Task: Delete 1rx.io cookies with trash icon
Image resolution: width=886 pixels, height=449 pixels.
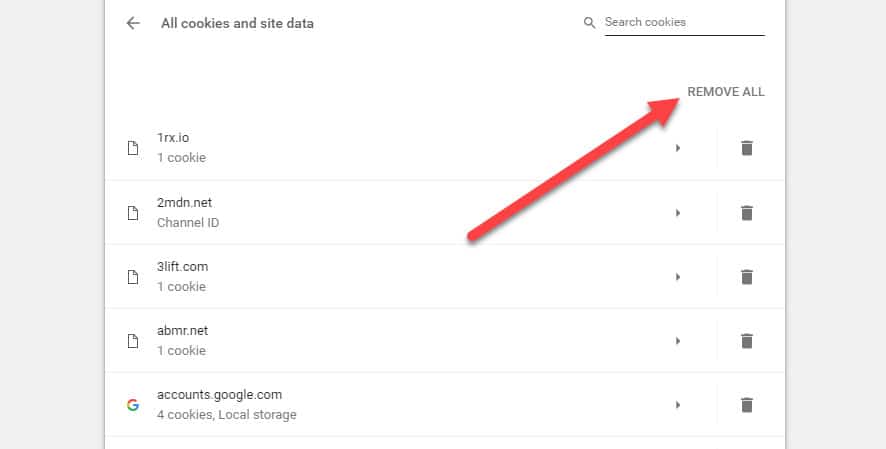Action: click(x=746, y=148)
